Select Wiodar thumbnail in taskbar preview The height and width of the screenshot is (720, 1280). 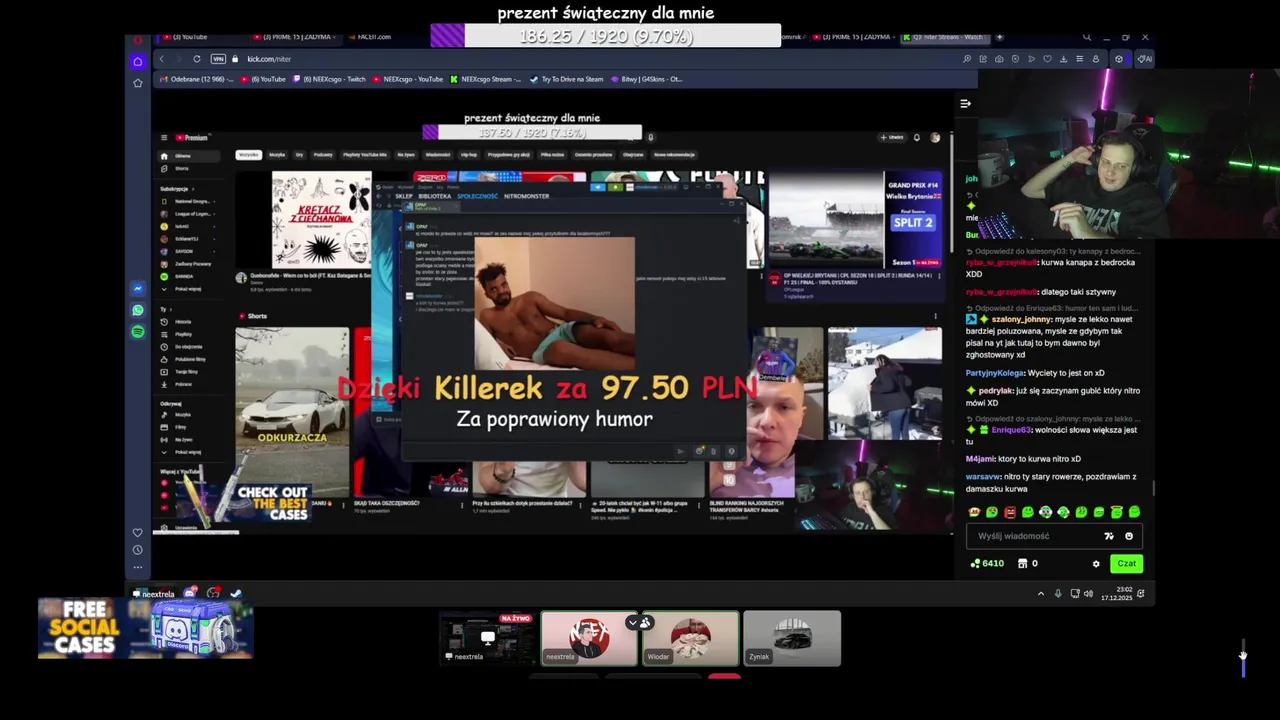(691, 638)
